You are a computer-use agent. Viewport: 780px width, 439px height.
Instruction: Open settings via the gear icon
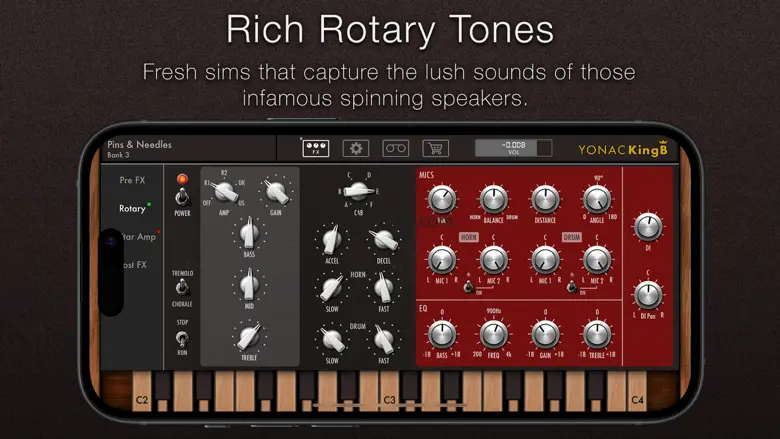click(x=356, y=148)
